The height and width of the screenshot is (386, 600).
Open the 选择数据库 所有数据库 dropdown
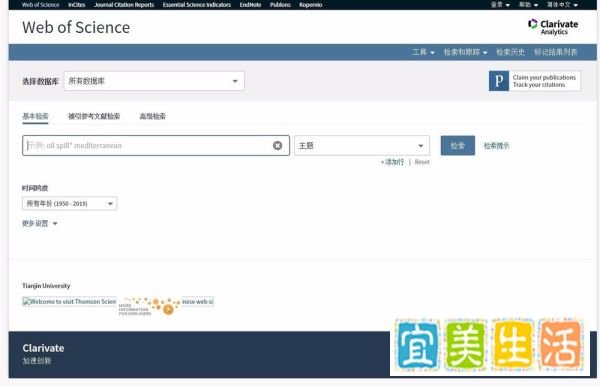154,81
